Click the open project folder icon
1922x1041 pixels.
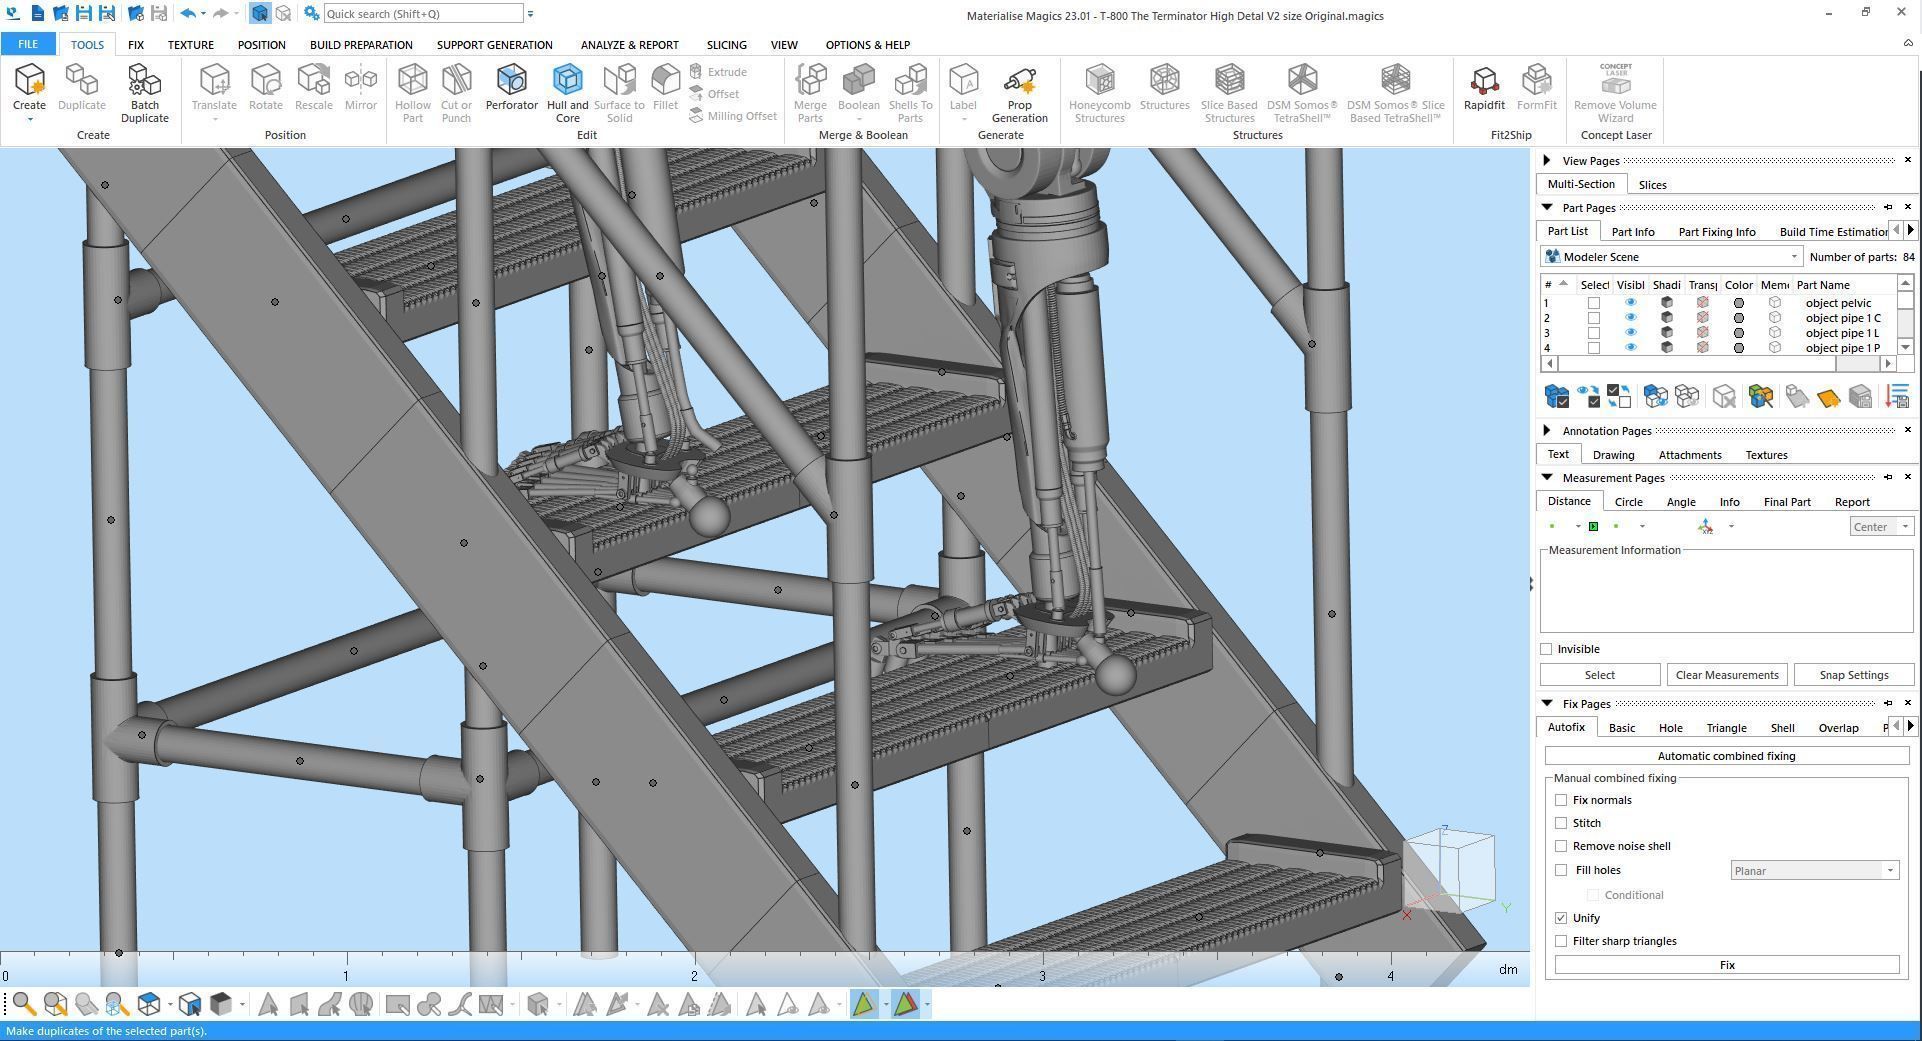click(61, 14)
